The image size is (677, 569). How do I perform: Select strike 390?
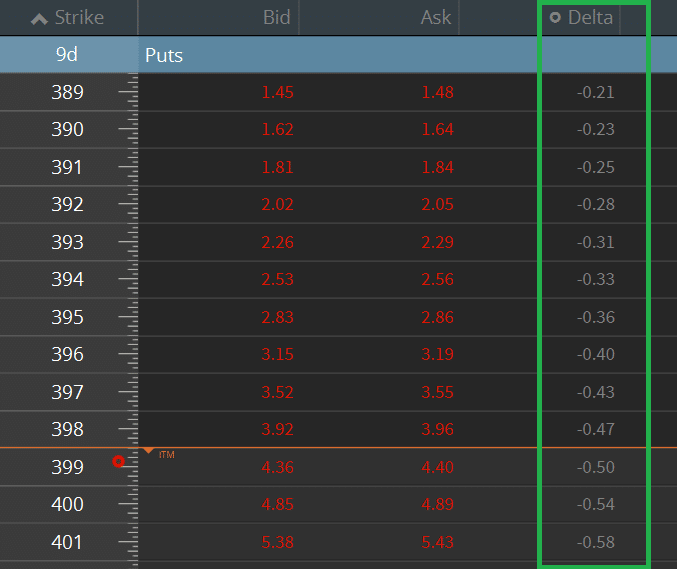tap(67, 130)
